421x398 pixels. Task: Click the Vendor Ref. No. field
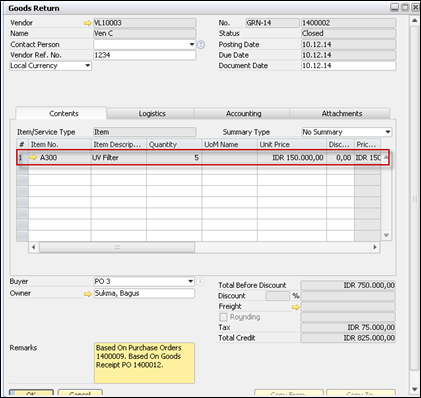point(145,55)
